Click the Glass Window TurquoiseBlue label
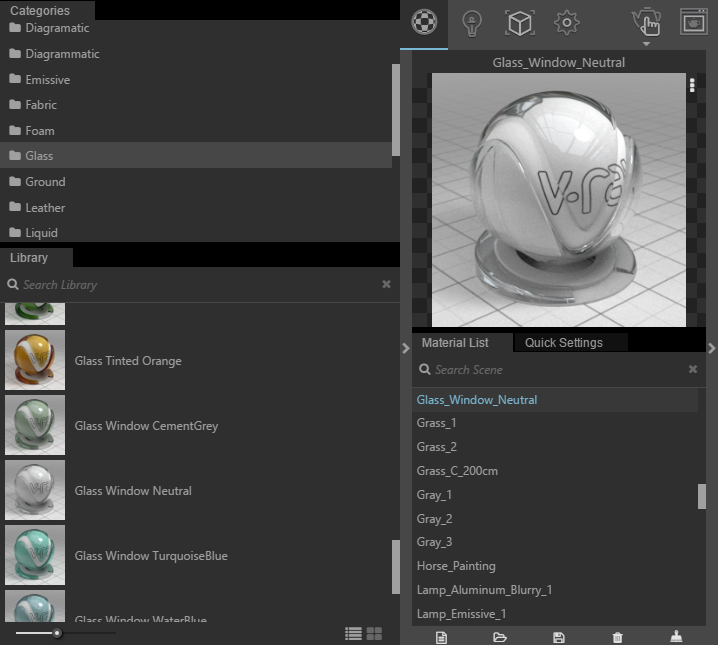This screenshot has height=645, width=718. coord(151,556)
